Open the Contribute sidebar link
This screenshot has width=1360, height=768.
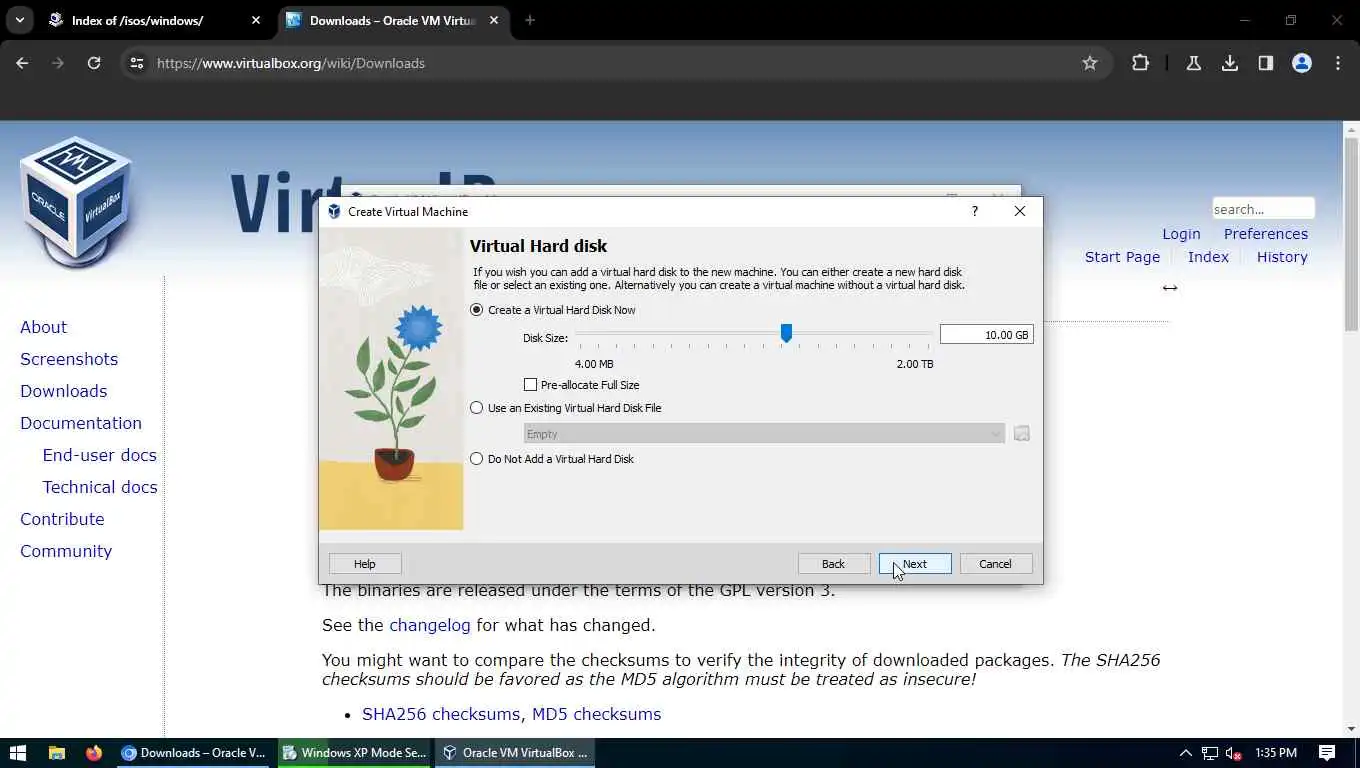[x=62, y=519]
